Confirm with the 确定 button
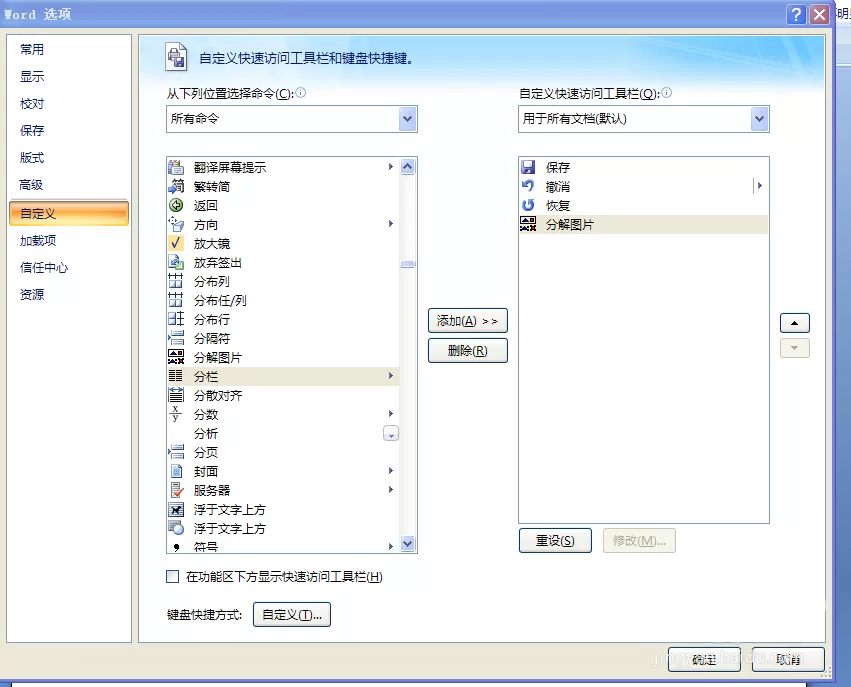The width and height of the screenshot is (851, 687). [704, 659]
